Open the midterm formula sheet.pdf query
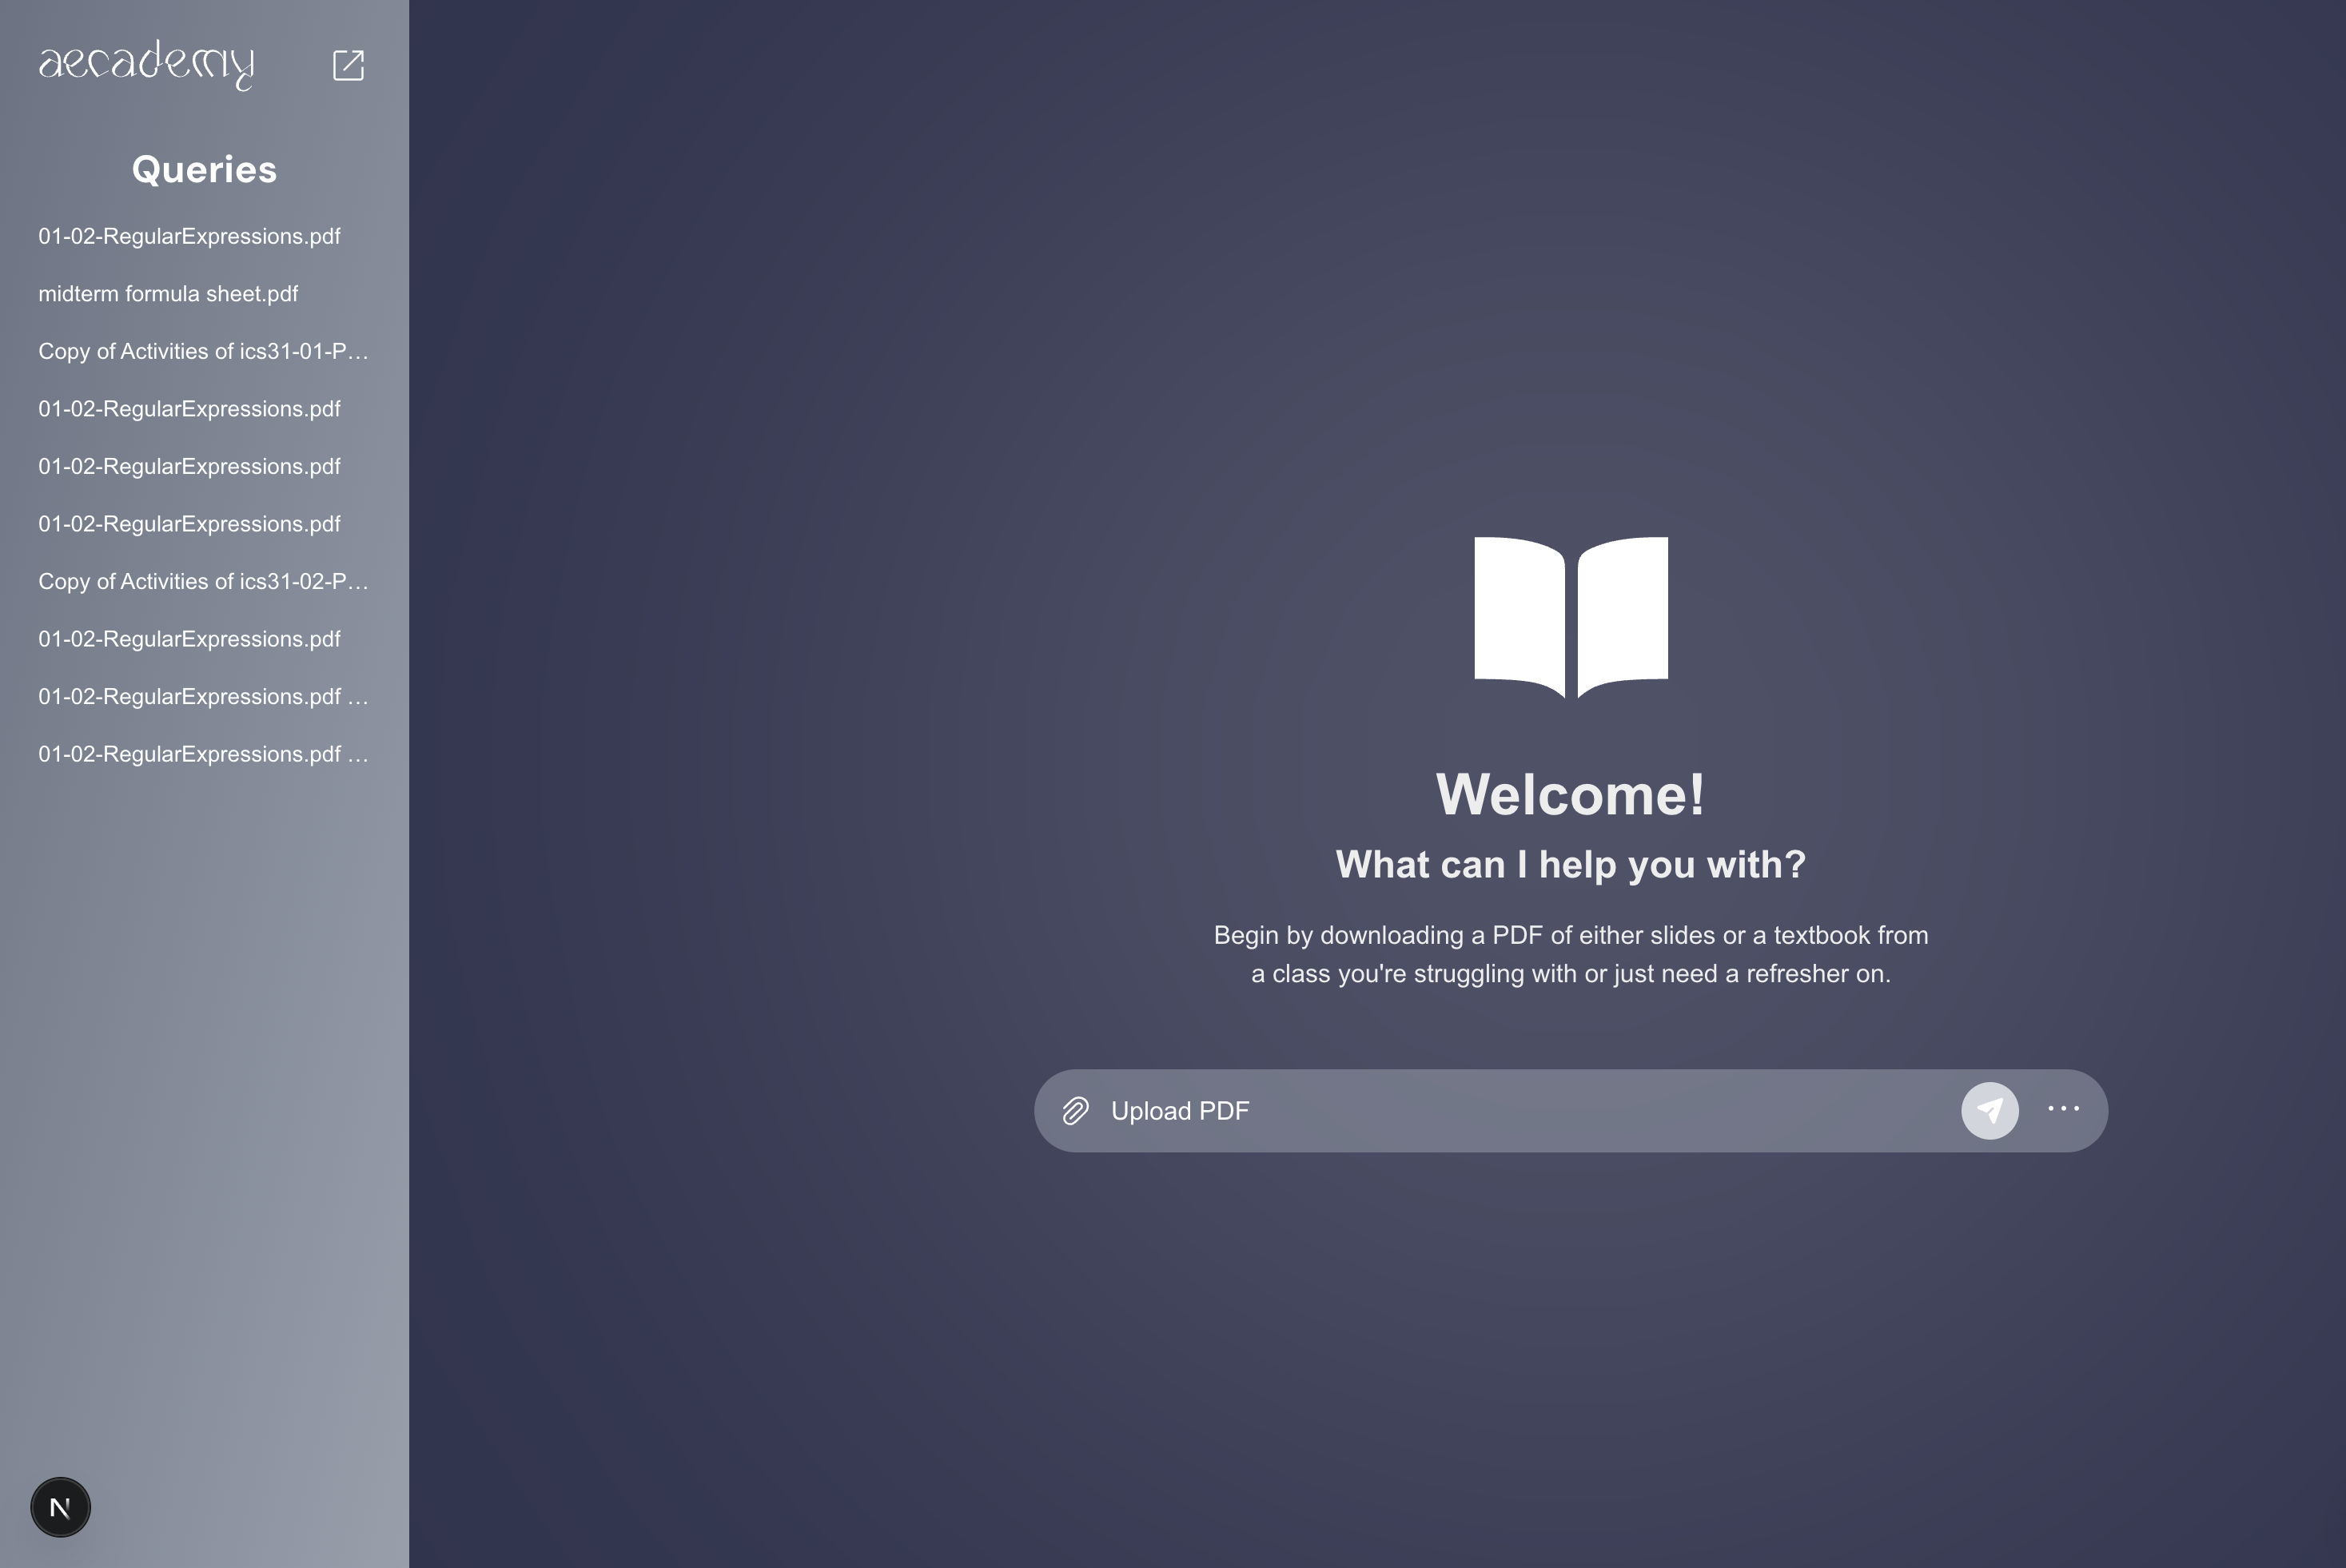The width and height of the screenshot is (2346, 1568). point(168,294)
